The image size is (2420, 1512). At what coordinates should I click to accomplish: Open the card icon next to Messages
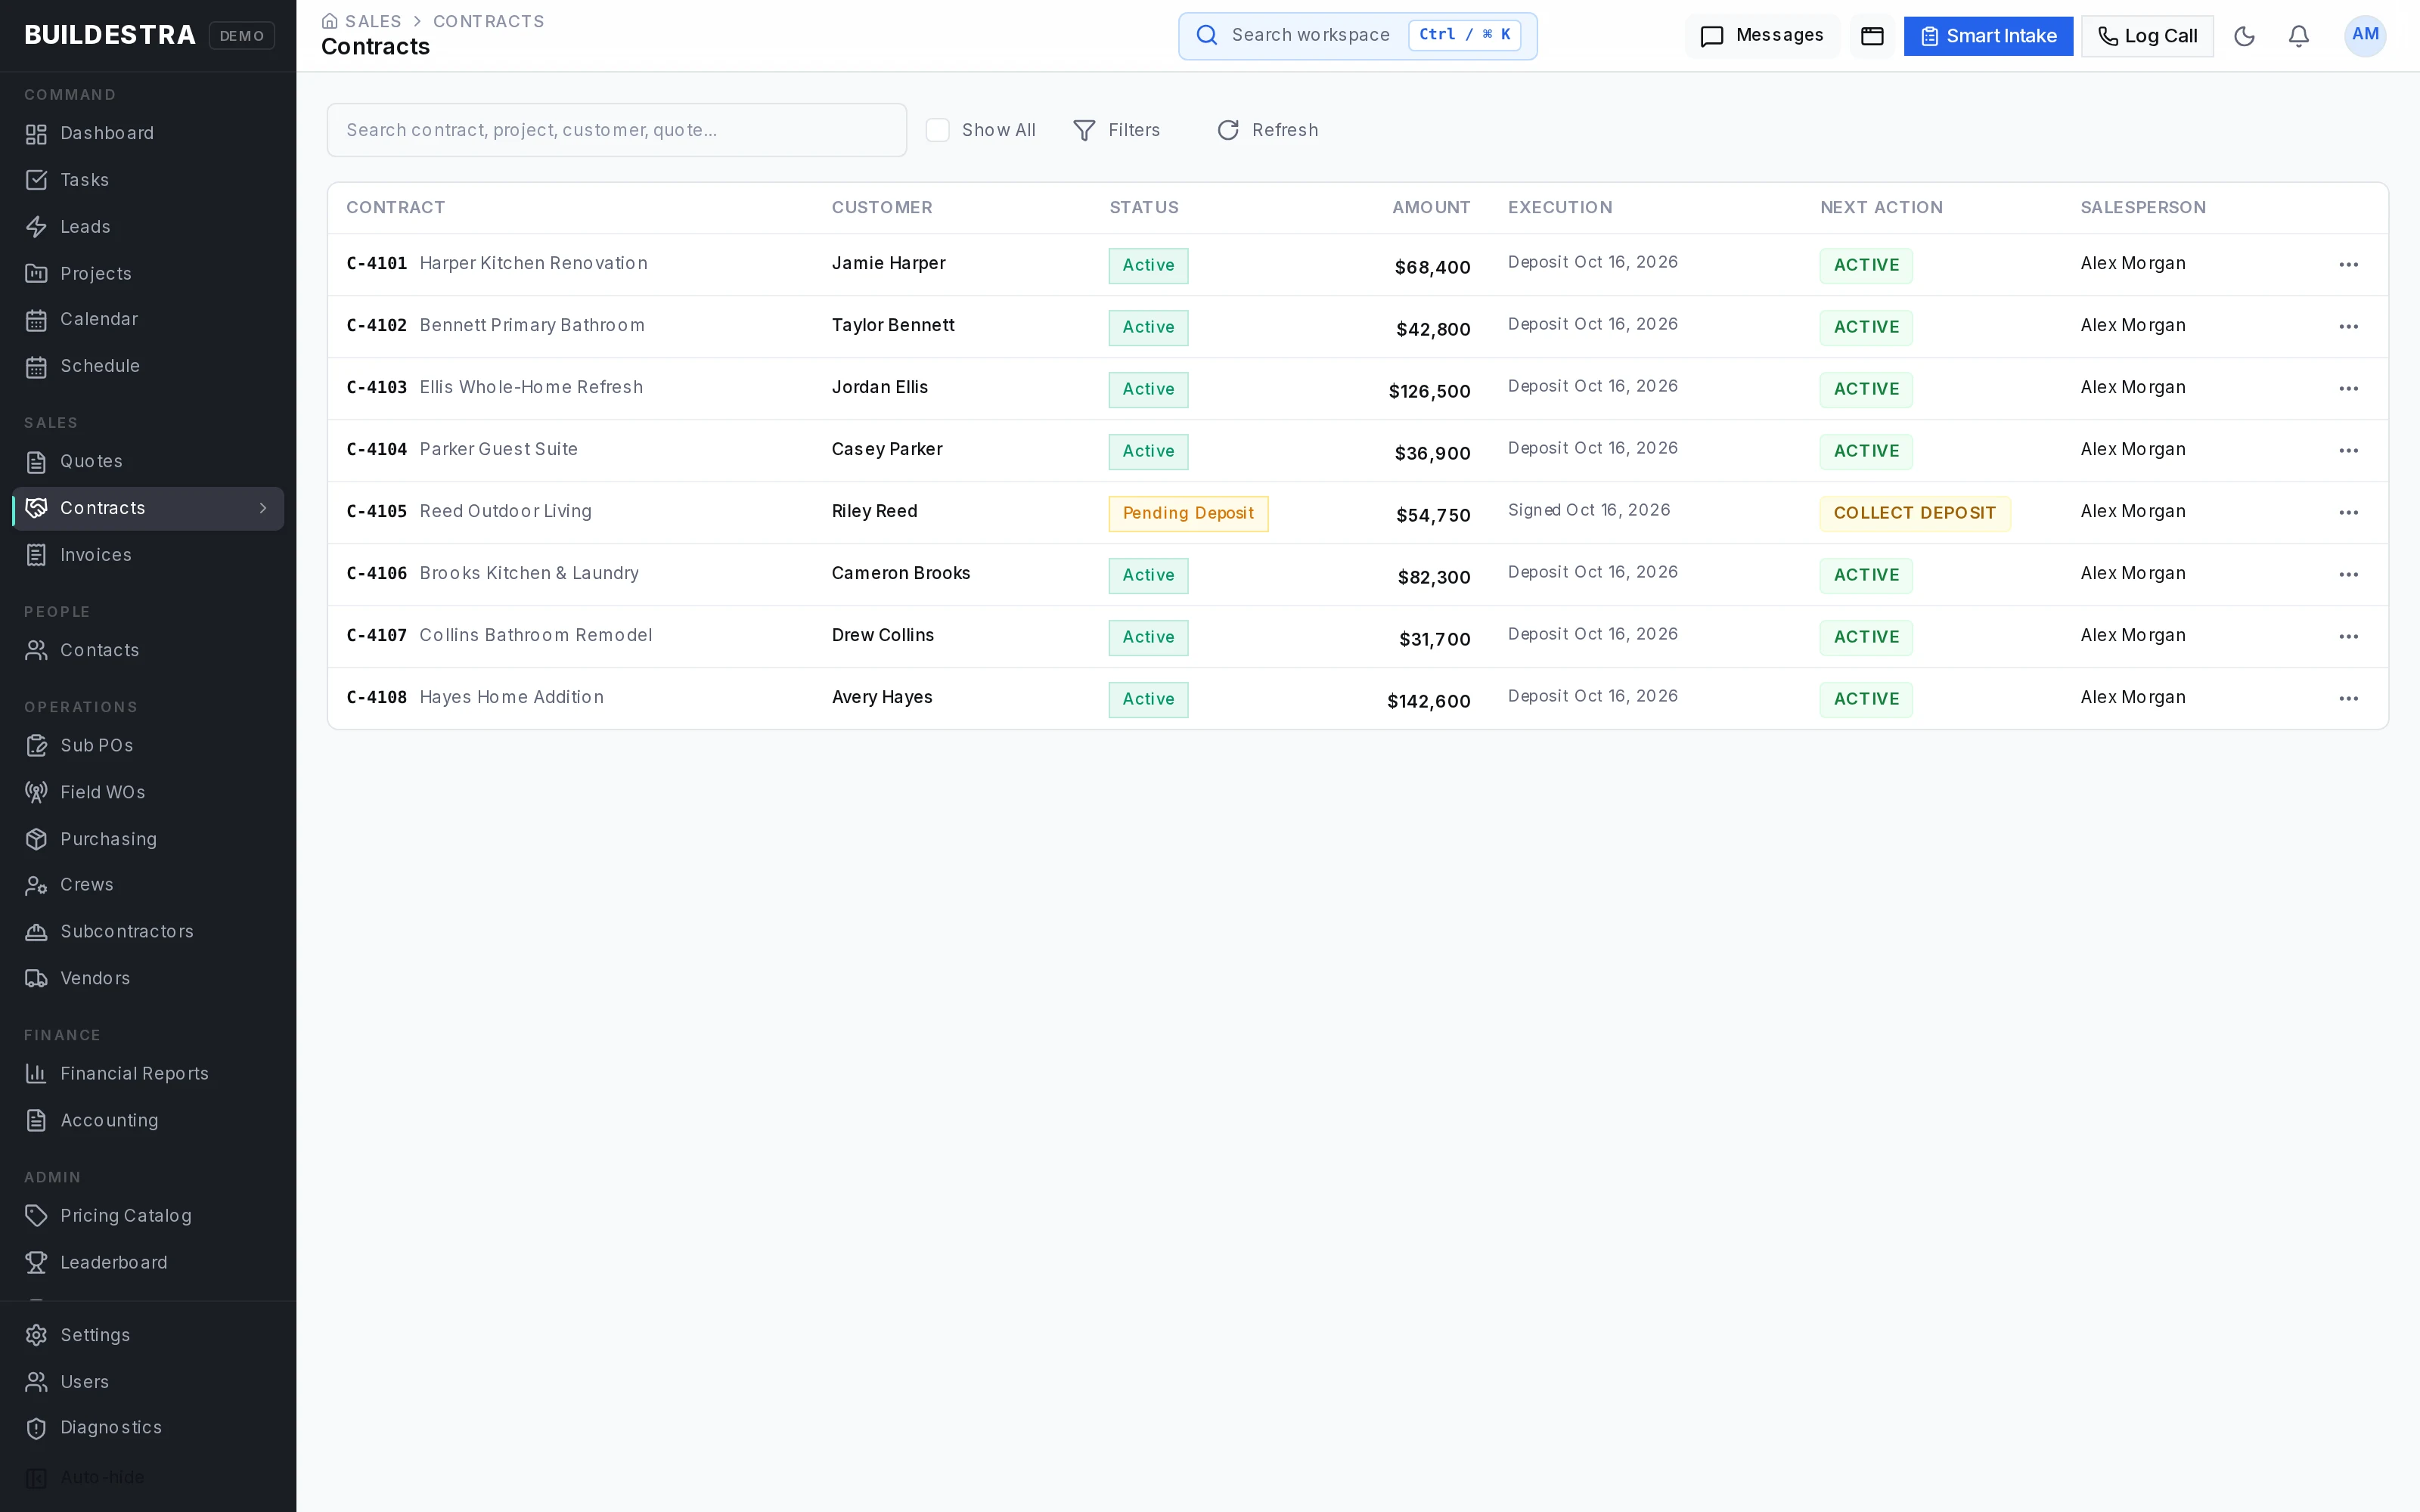tap(1872, 36)
